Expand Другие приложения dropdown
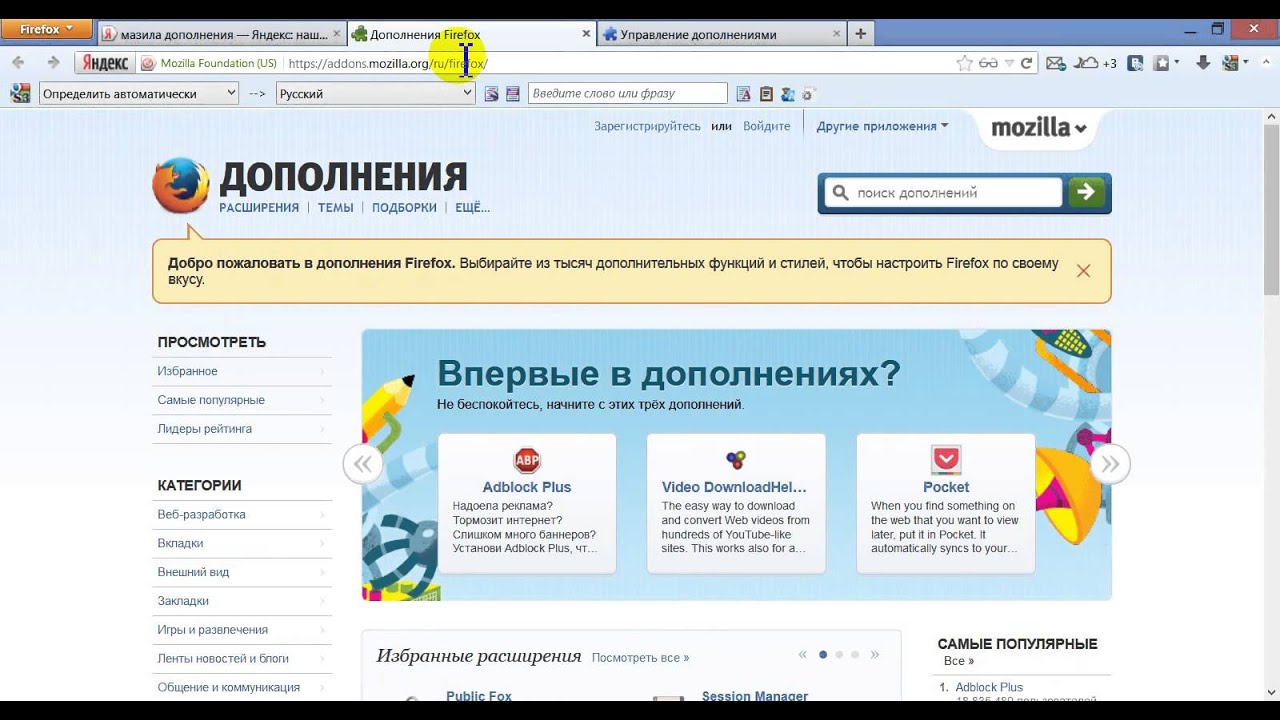The height and width of the screenshot is (720, 1280). pyautogui.click(x=882, y=126)
